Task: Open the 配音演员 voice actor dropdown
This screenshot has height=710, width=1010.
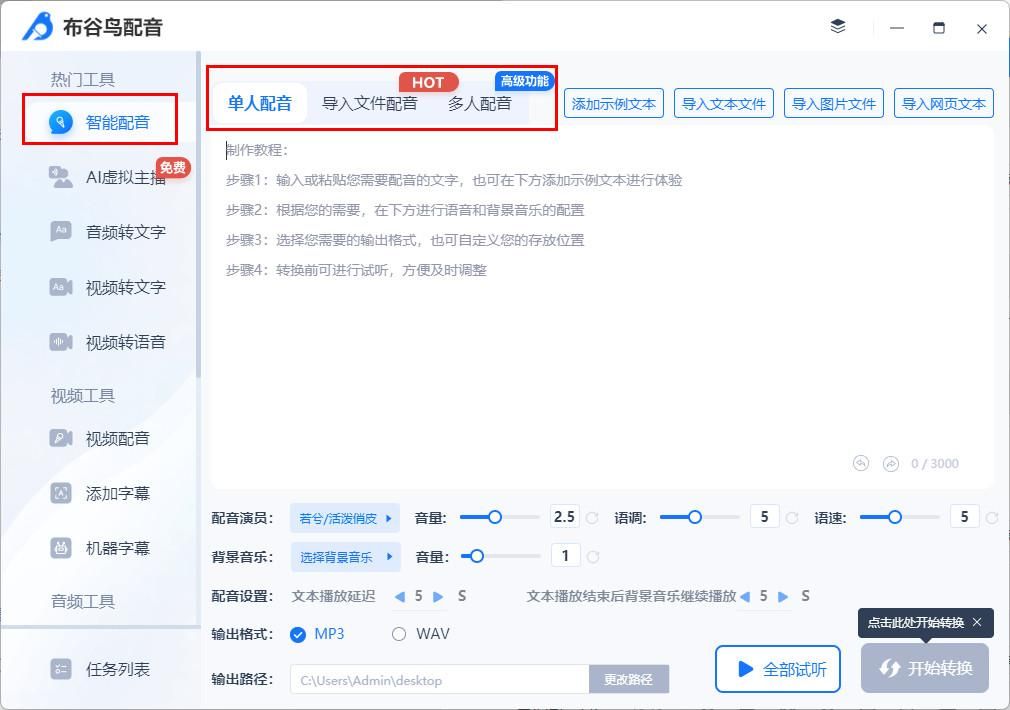Action: [x=345, y=518]
